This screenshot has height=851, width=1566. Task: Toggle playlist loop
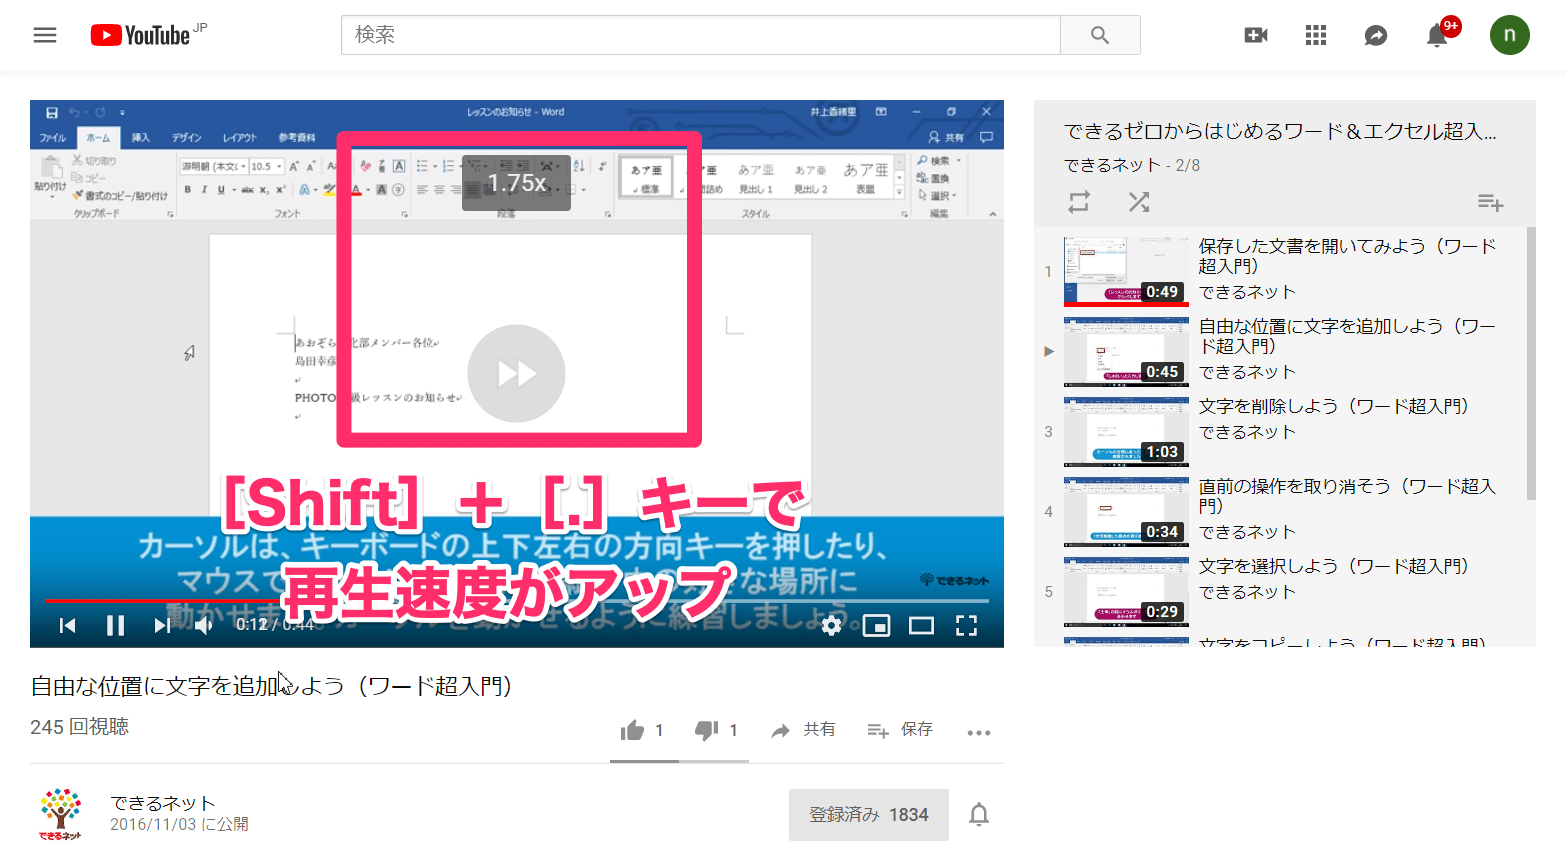(1079, 202)
